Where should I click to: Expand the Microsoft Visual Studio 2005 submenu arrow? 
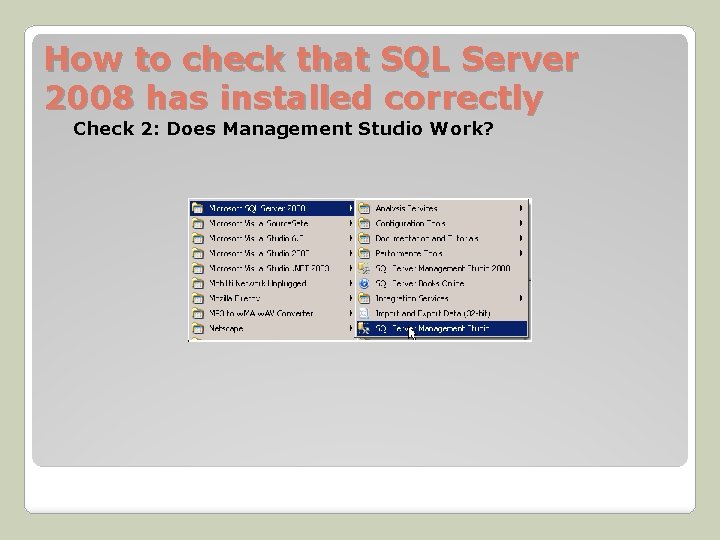click(x=351, y=253)
